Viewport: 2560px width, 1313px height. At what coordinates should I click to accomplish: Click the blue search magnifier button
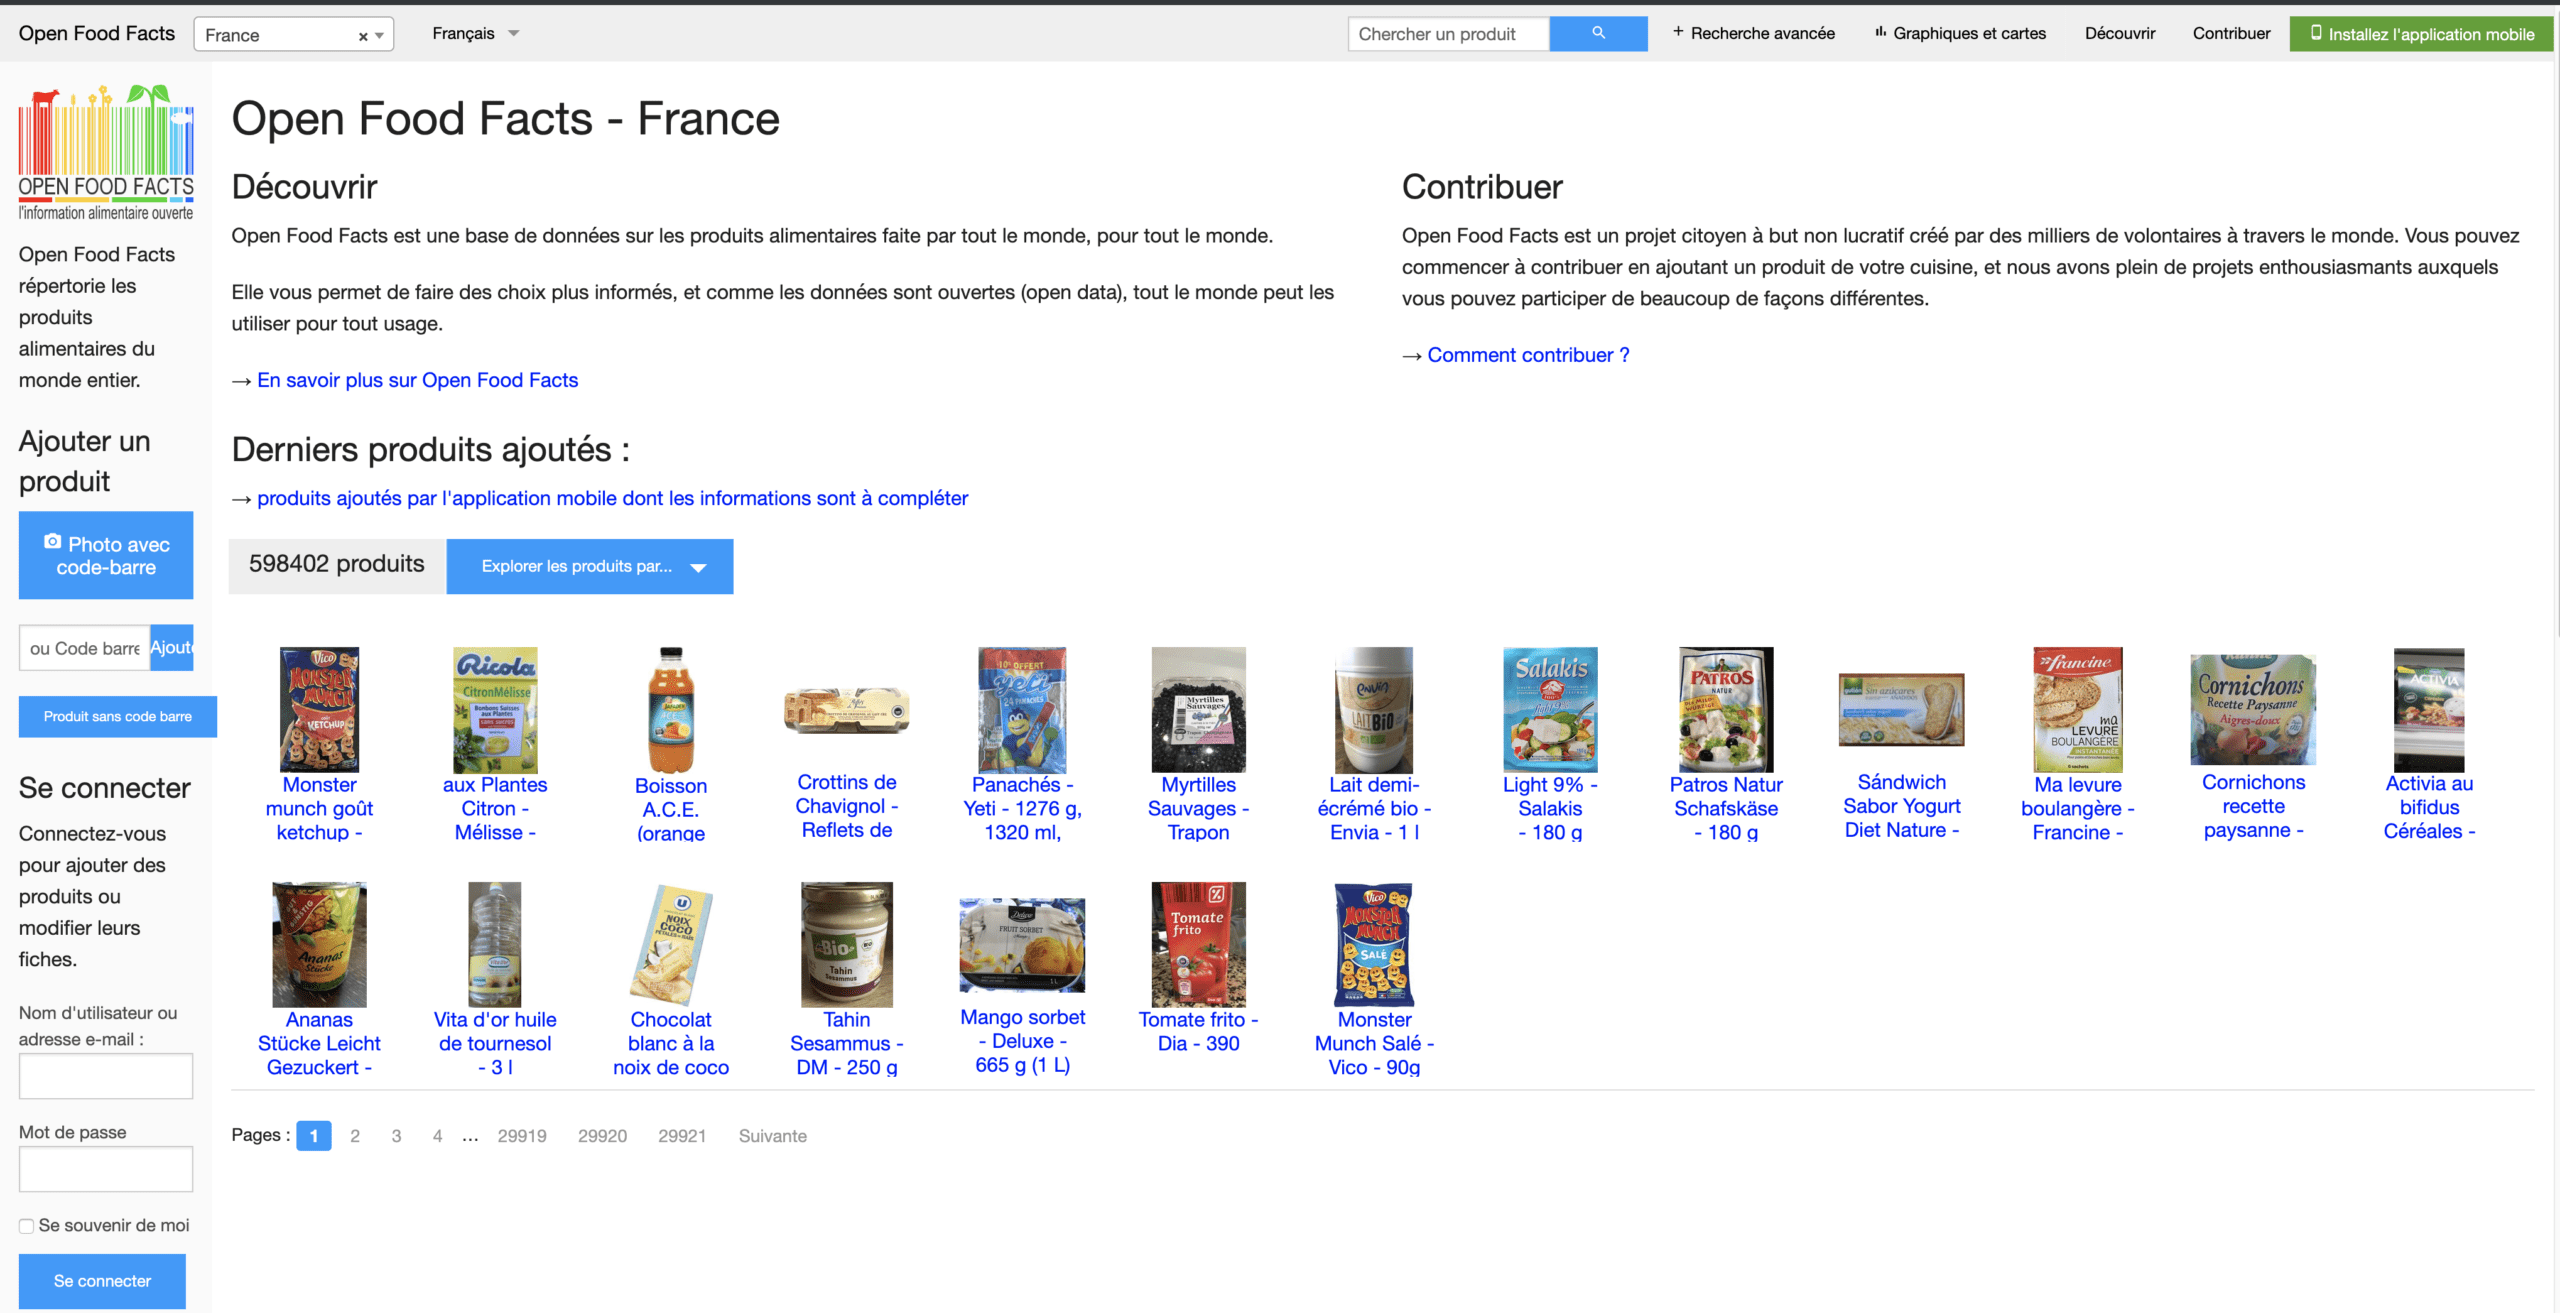click(1598, 34)
